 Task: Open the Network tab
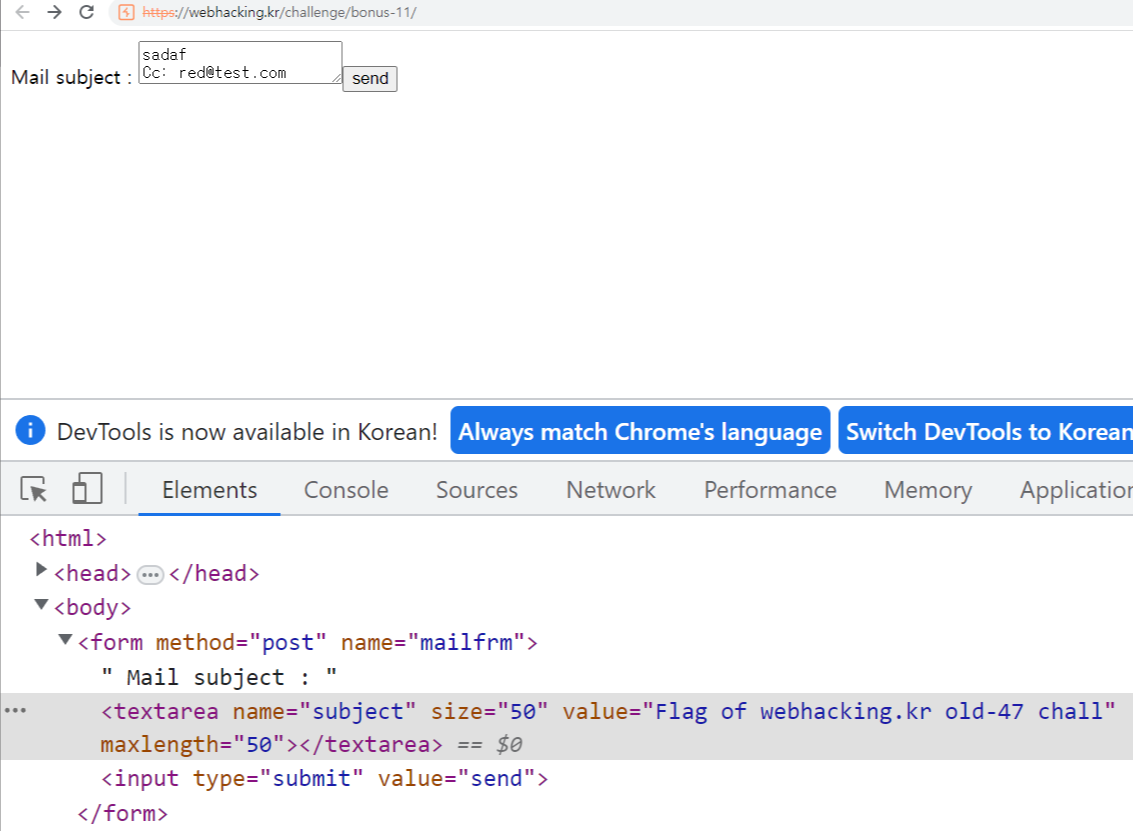coord(611,490)
